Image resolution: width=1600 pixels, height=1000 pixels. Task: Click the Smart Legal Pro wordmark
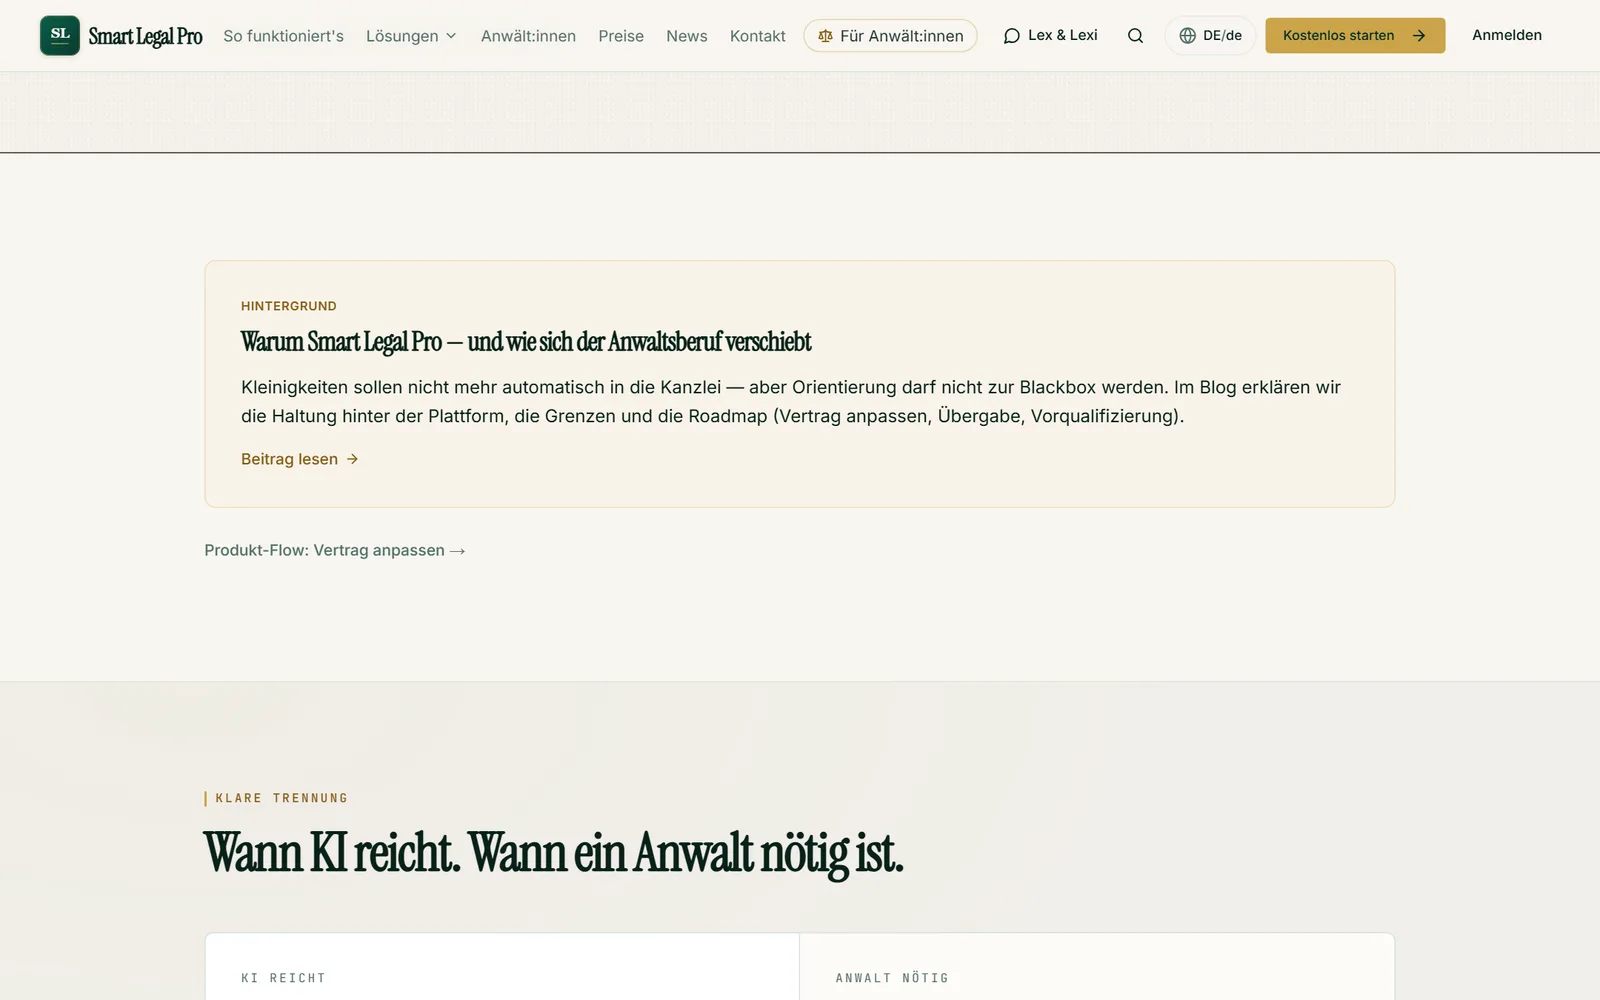[x=146, y=36]
